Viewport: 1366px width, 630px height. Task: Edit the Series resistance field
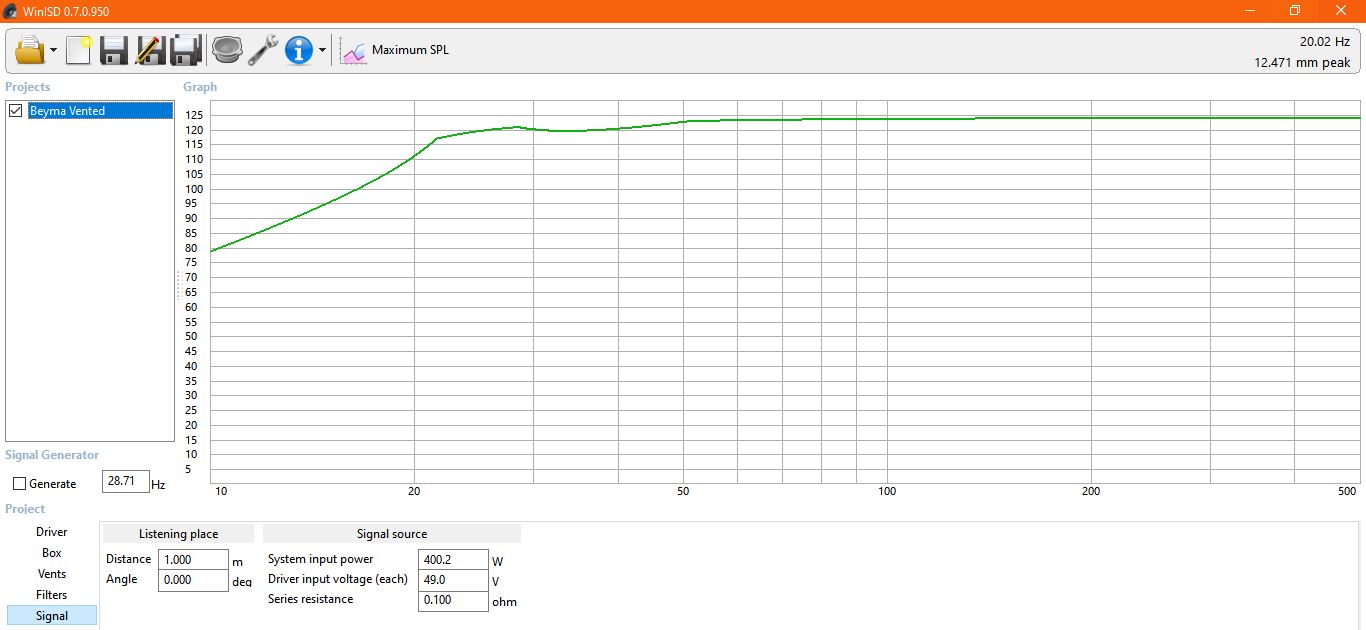click(453, 600)
